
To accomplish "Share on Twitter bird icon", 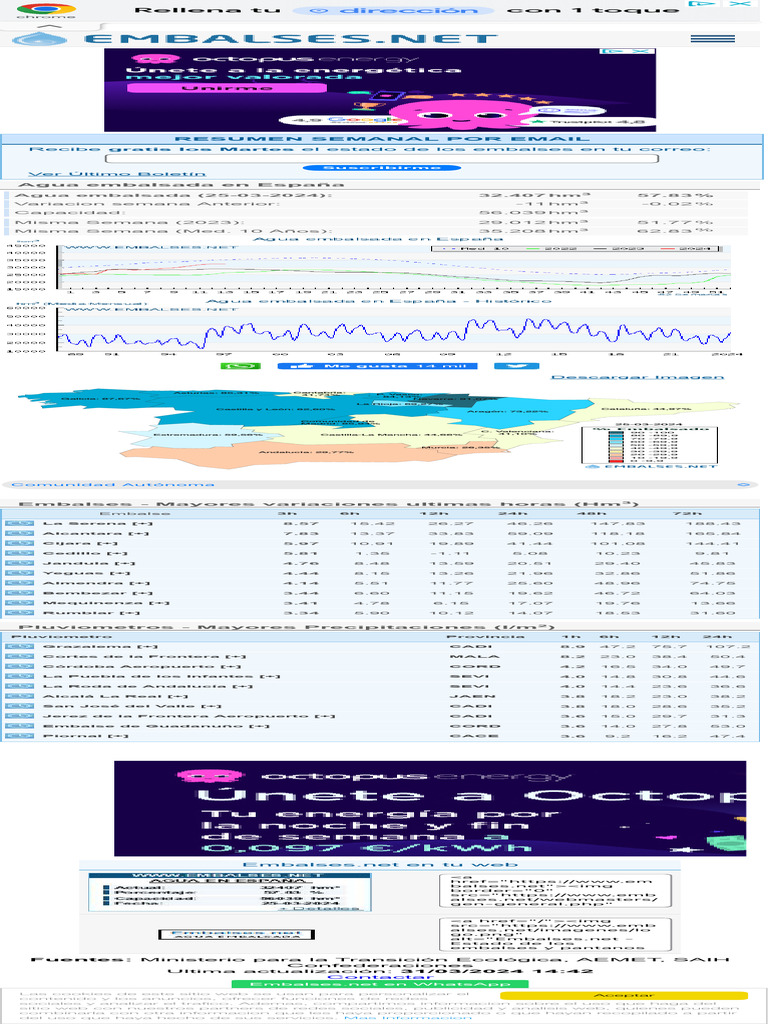I will pos(517,366).
